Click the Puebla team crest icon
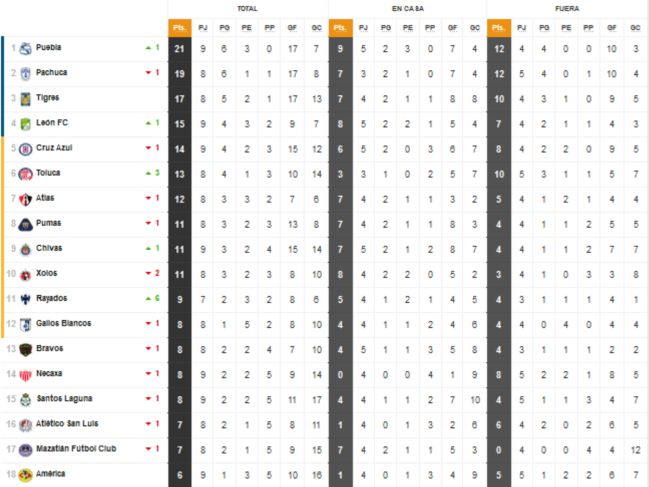 point(25,47)
